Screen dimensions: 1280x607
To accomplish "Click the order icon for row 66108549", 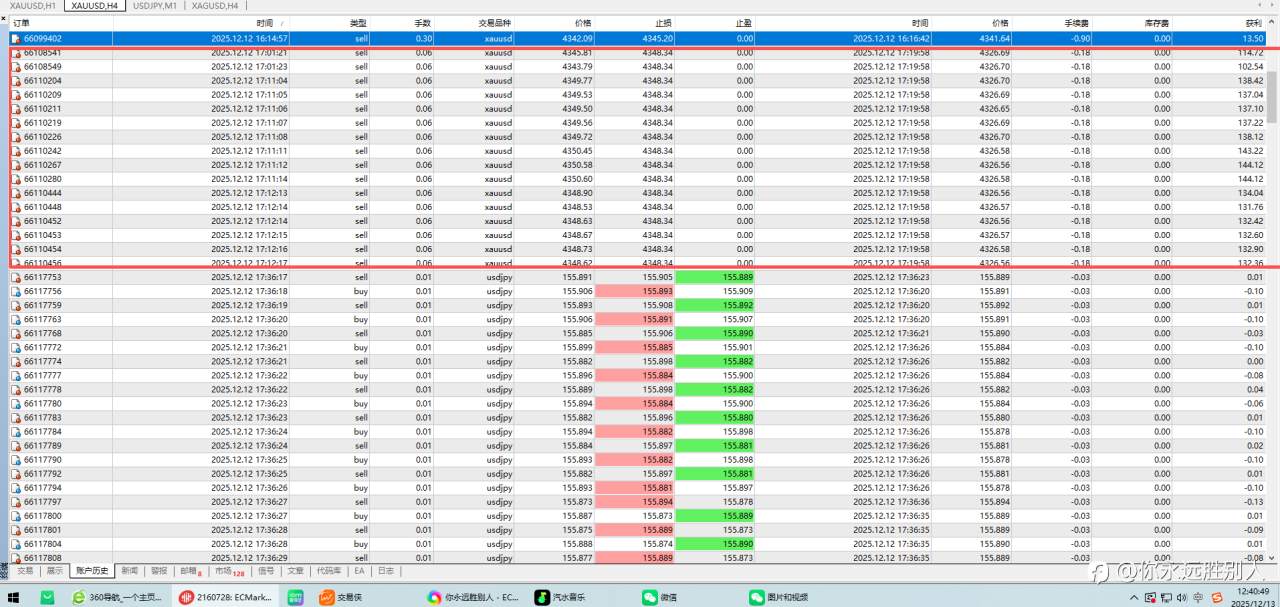I will point(16,67).
